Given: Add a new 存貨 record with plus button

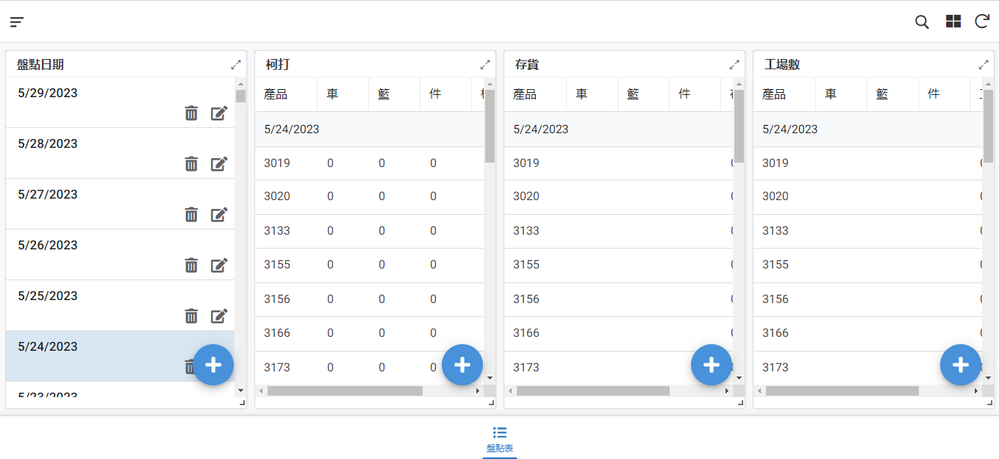Looking at the screenshot, I should click(712, 365).
